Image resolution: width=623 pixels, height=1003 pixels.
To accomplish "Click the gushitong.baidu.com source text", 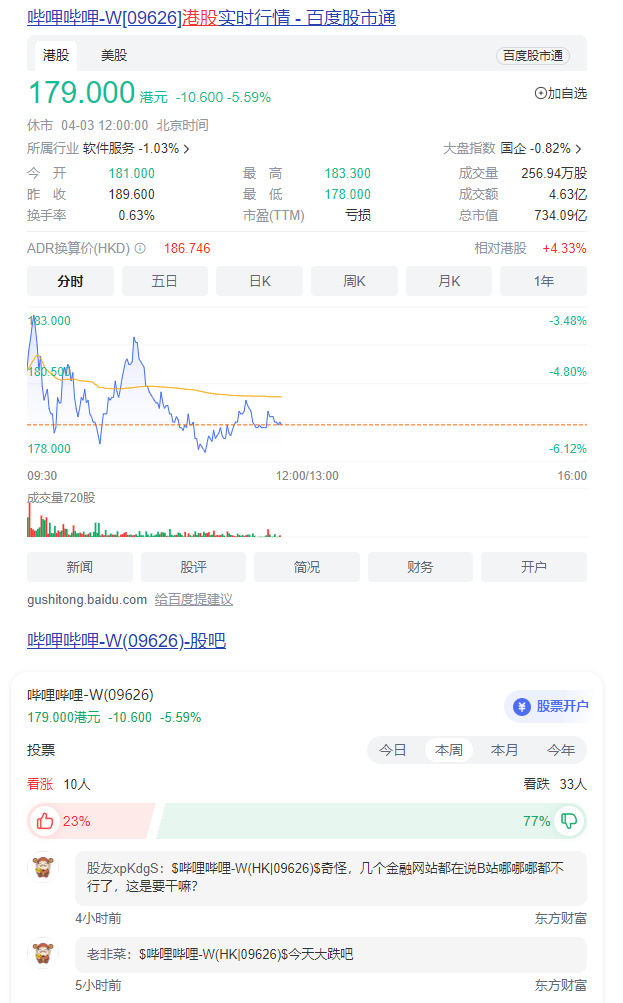I will 87,600.
